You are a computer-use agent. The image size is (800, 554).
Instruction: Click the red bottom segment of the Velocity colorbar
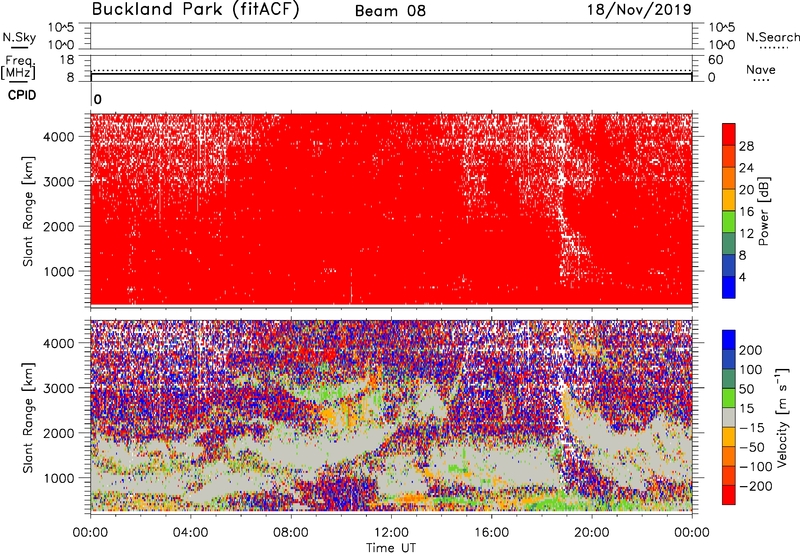pos(729,495)
